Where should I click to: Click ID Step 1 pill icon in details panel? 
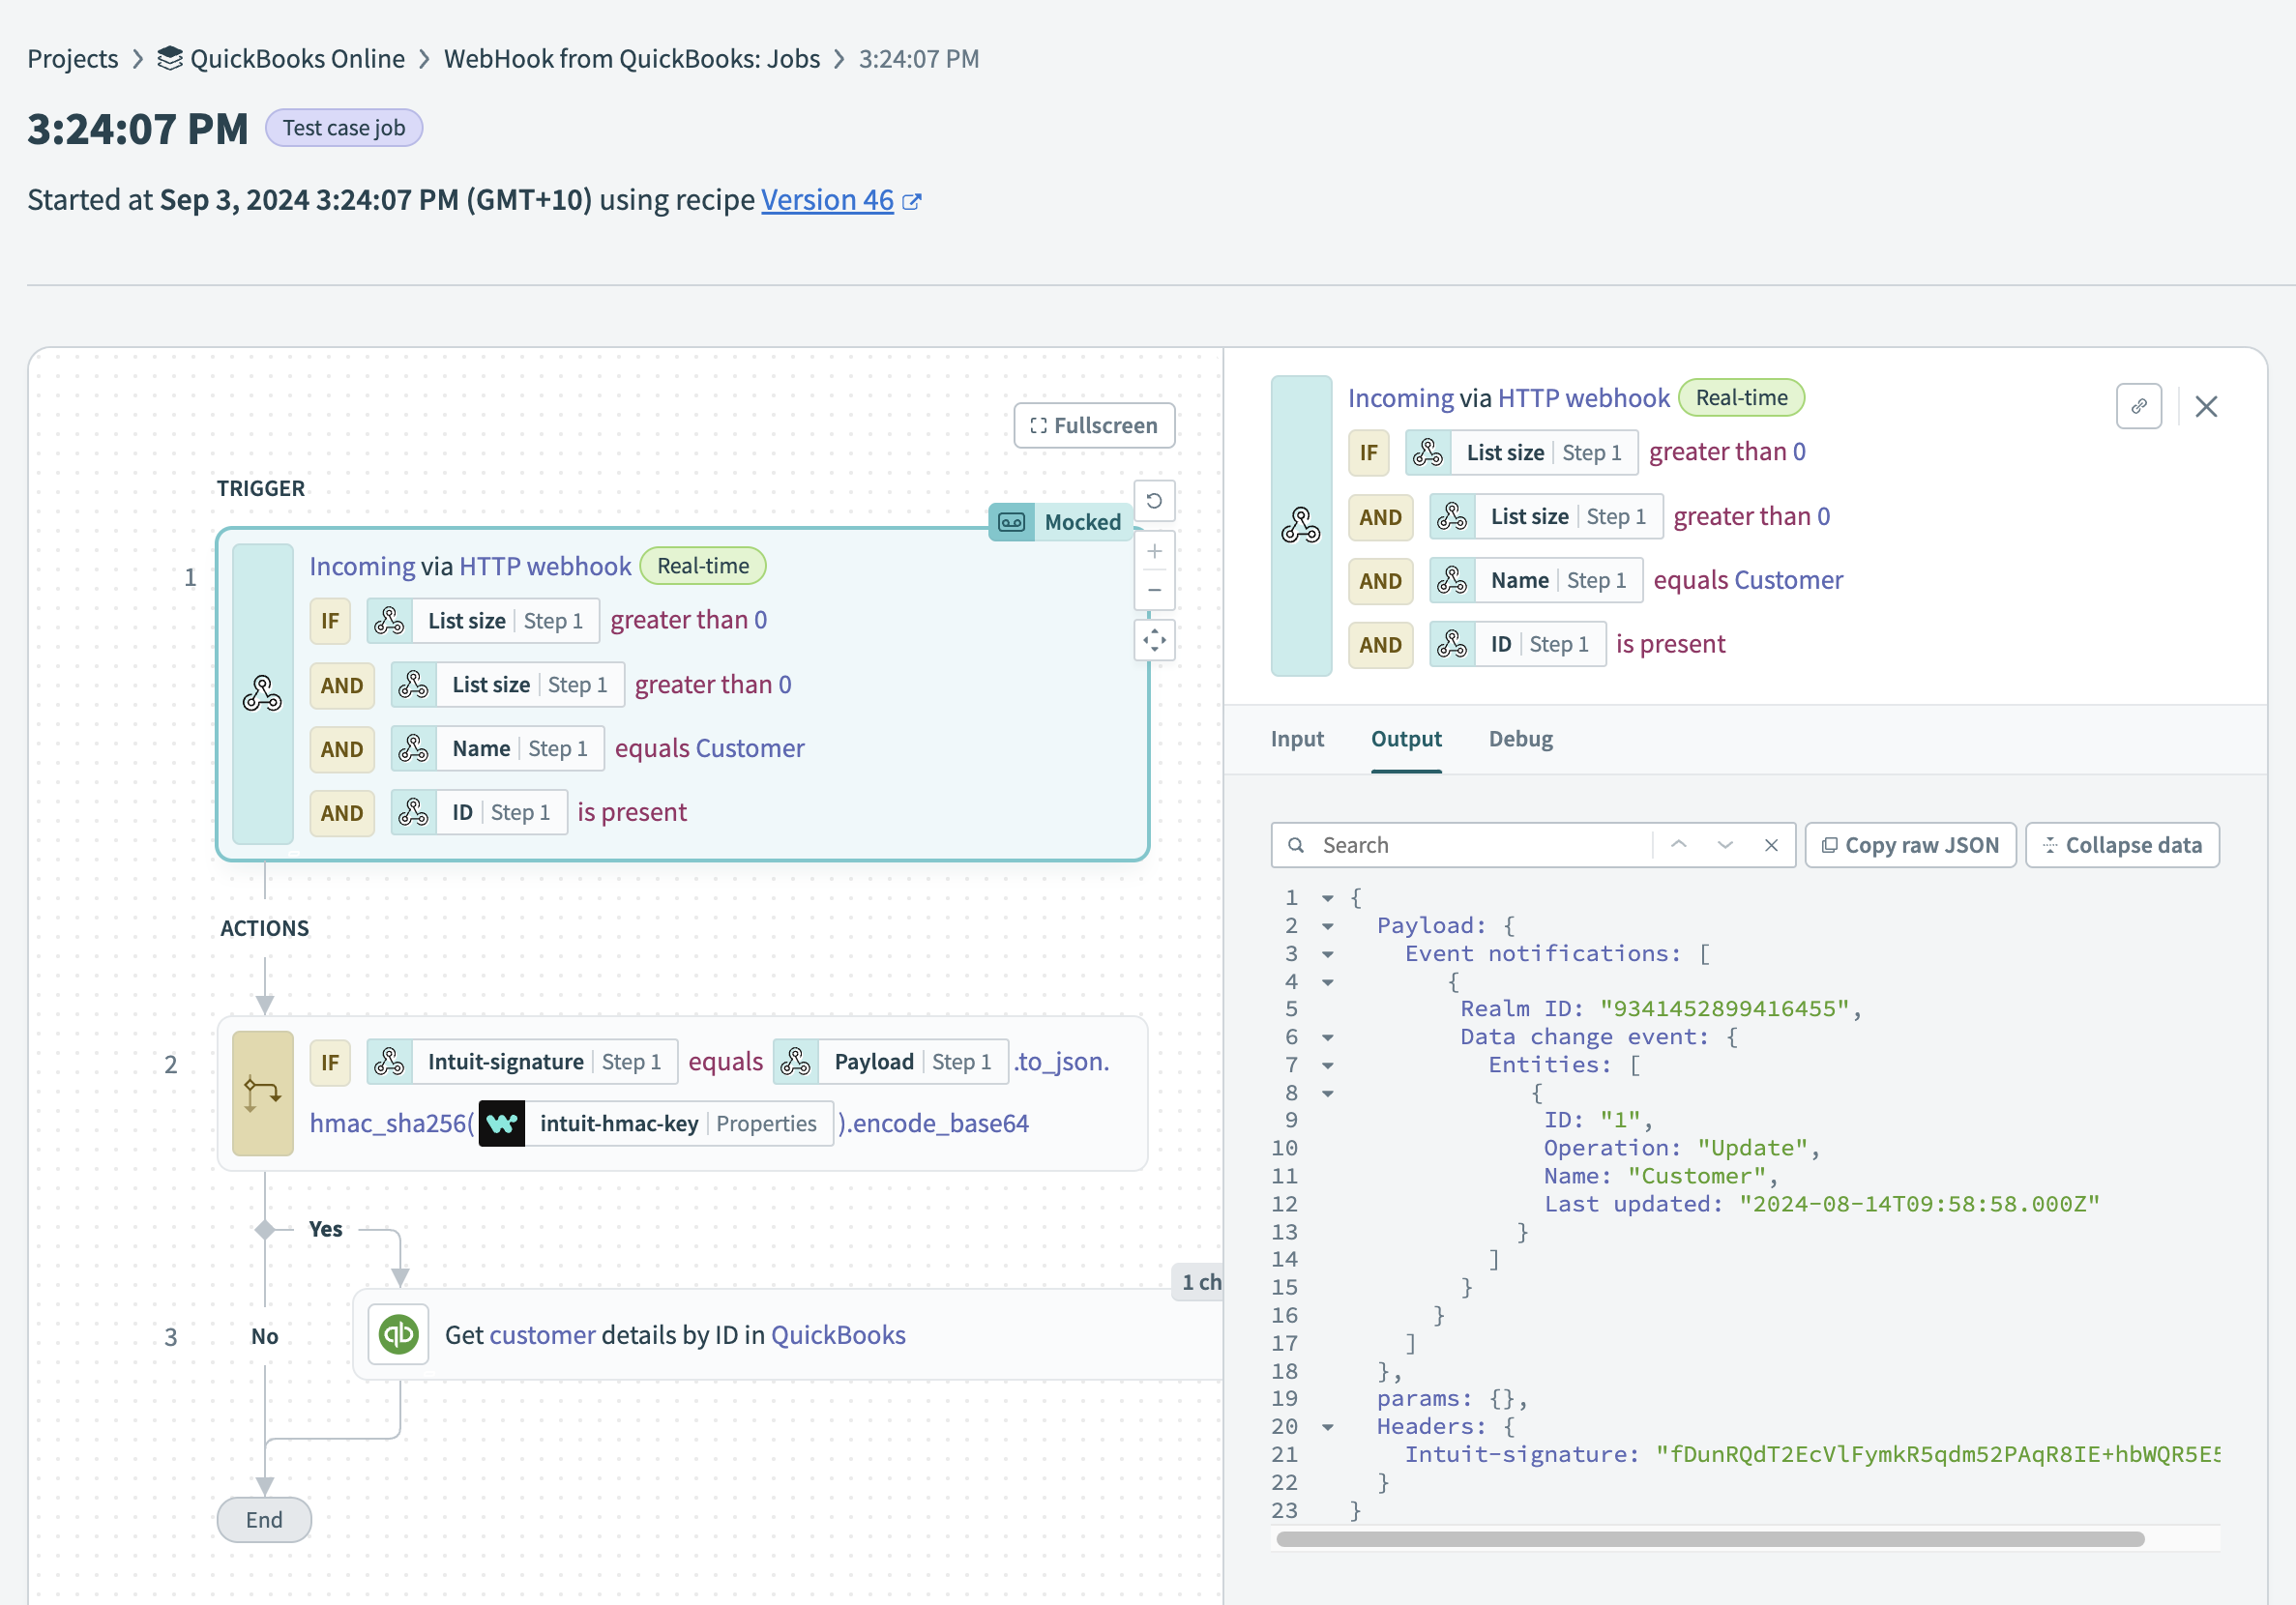tap(1453, 644)
